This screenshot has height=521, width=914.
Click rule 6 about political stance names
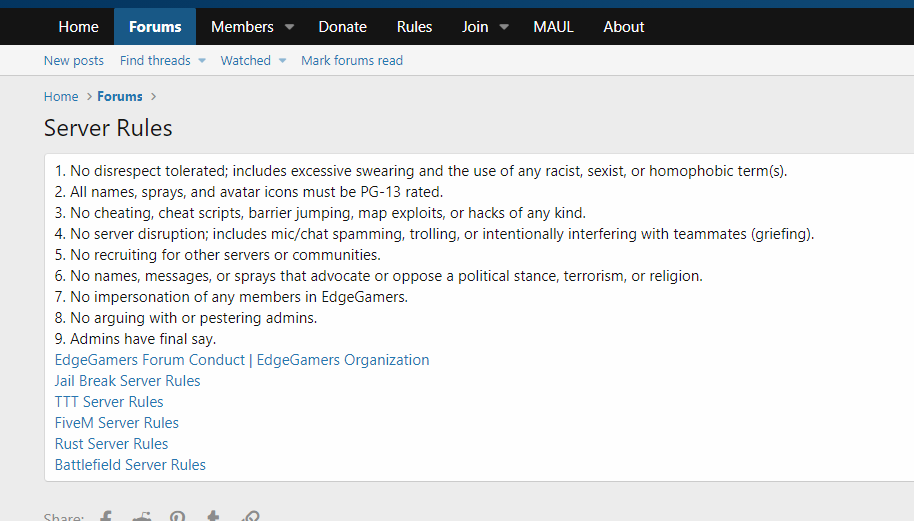[379, 276]
